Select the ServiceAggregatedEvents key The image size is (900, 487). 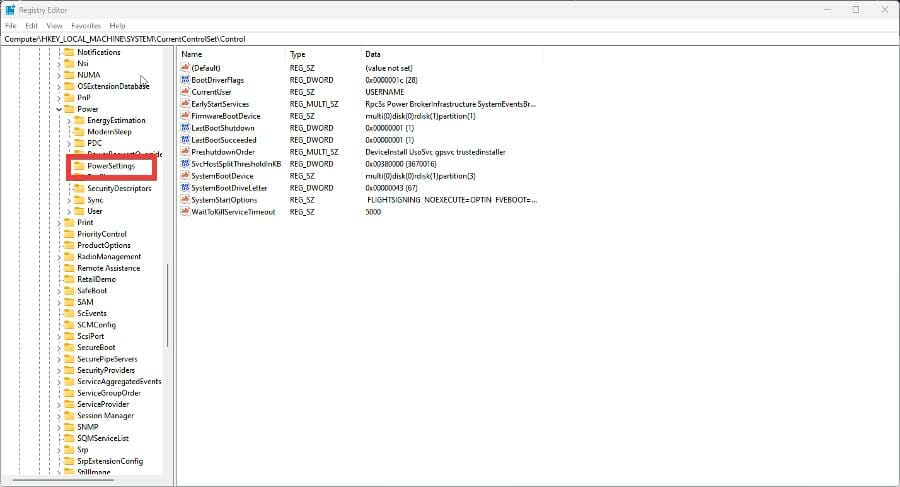click(x=119, y=381)
